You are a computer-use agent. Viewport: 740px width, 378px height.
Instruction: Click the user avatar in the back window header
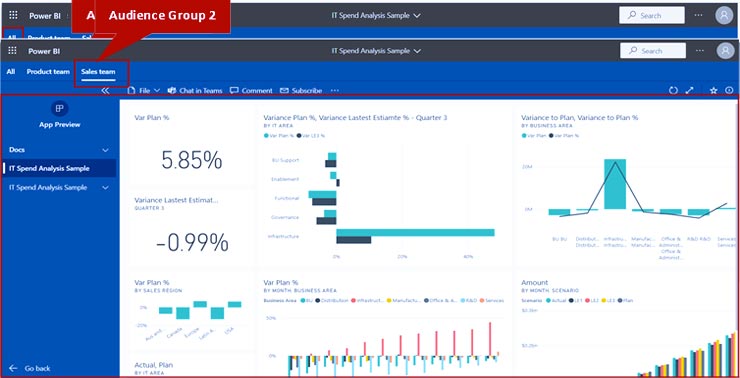(x=724, y=15)
